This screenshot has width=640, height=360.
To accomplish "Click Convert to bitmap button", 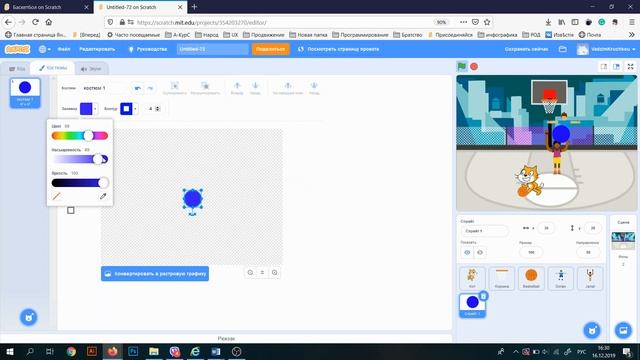I will point(155,273).
